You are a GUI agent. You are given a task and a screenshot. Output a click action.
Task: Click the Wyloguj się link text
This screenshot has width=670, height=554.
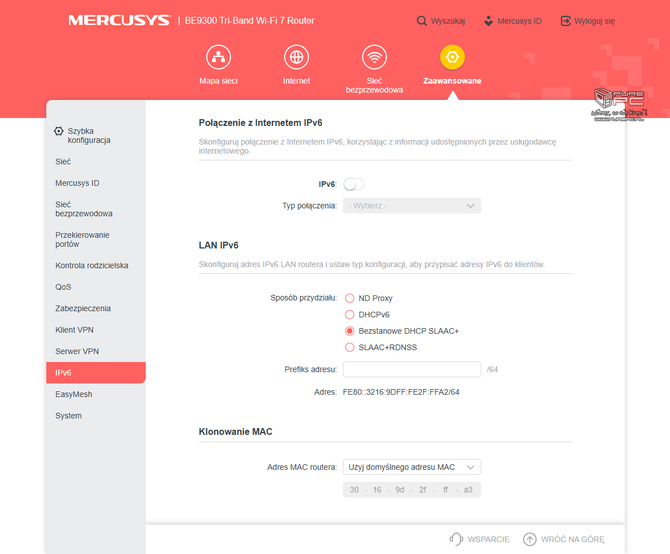[594, 21]
